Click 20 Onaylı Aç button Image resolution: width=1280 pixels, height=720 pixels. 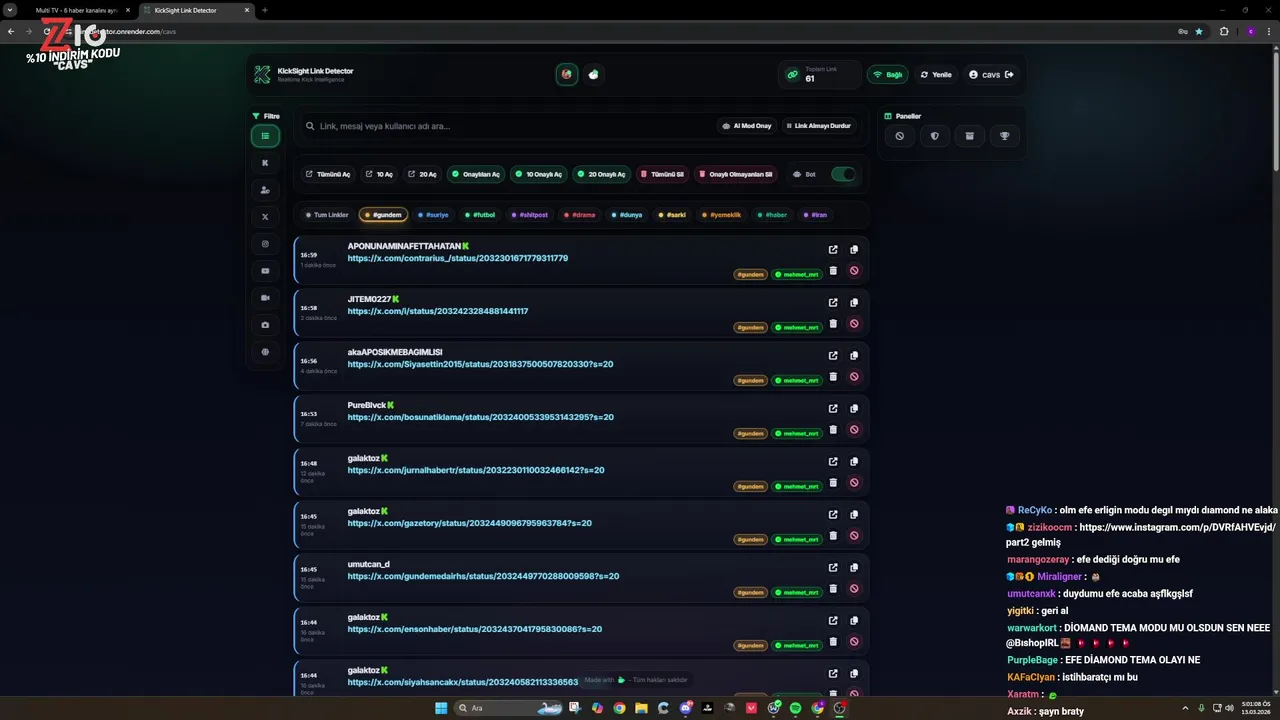601,174
